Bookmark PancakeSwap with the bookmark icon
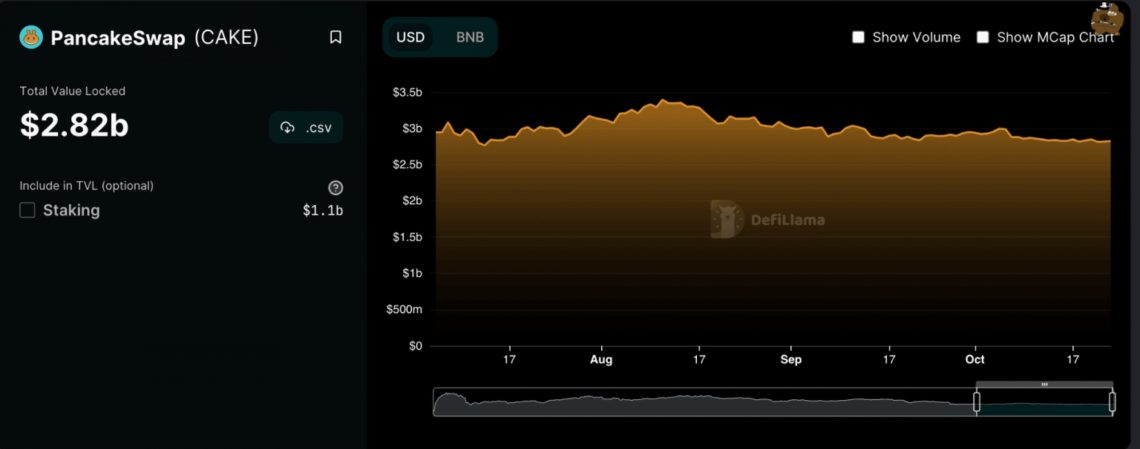This screenshot has height=449, width=1140. pos(335,37)
